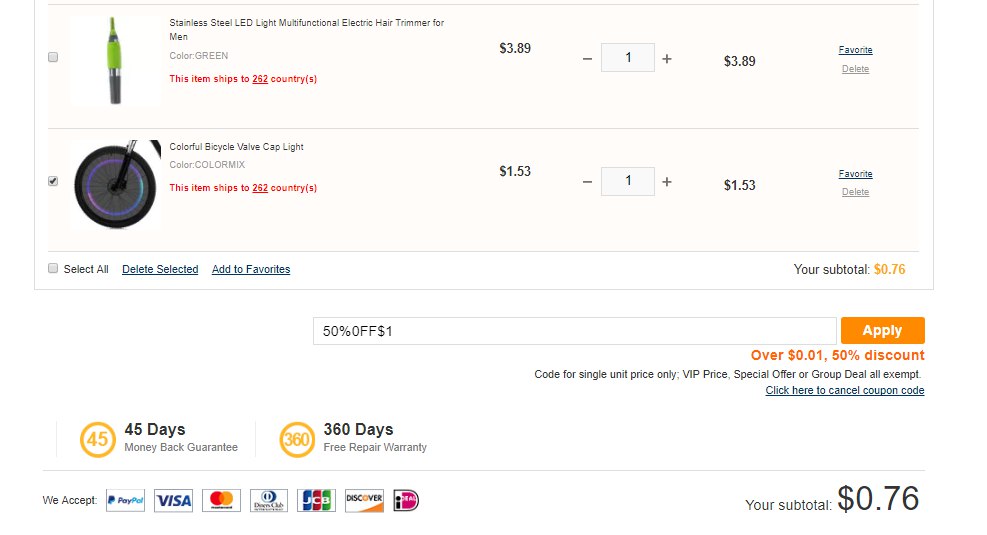Image resolution: width=987 pixels, height=535 pixels.
Task: Tick the Select All checkbox
Action: click(x=53, y=268)
